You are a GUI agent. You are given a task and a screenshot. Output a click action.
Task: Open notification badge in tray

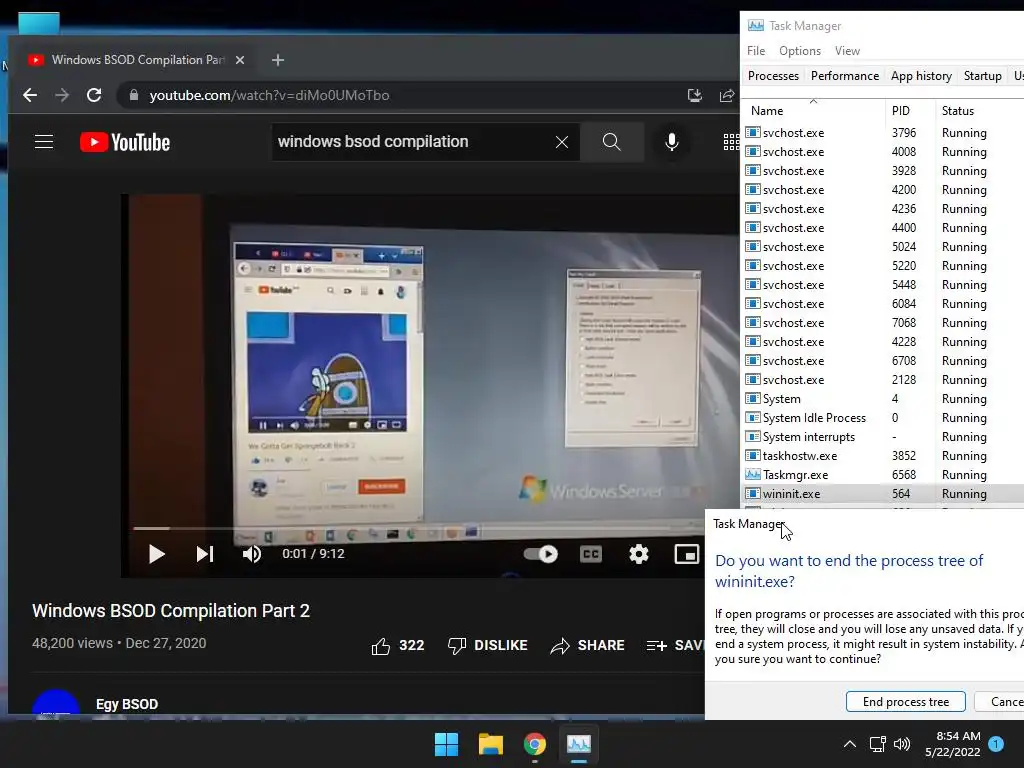tap(996, 744)
